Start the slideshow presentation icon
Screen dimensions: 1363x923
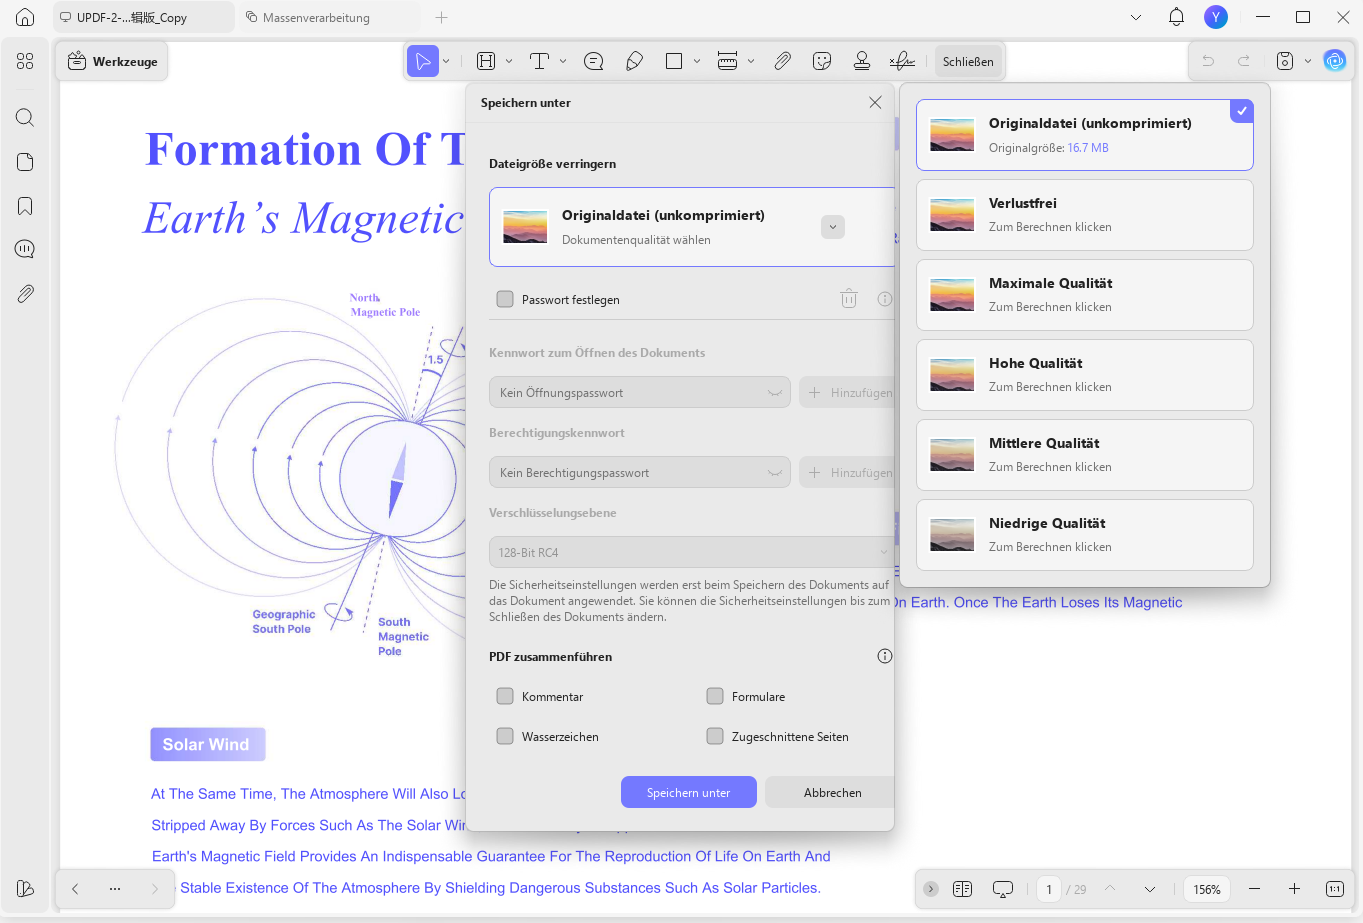point(1003,889)
